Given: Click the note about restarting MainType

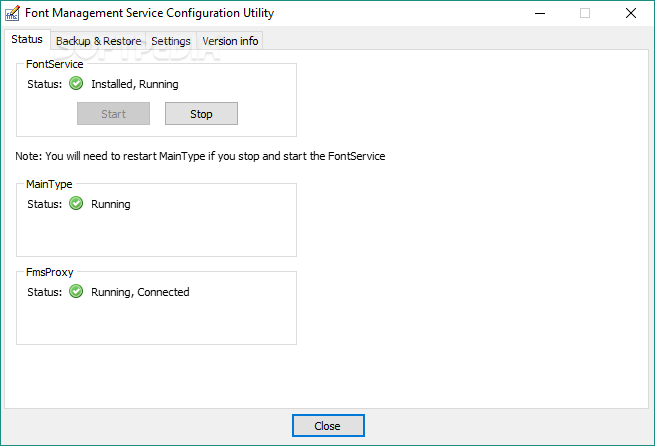Looking at the screenshot, I should (201, 156).
